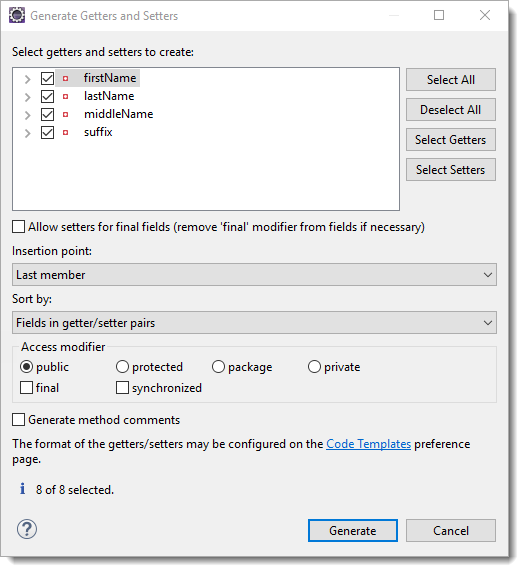Expand the firstName tree node
The image size is (524, 572).
click(x=28, y=79)
